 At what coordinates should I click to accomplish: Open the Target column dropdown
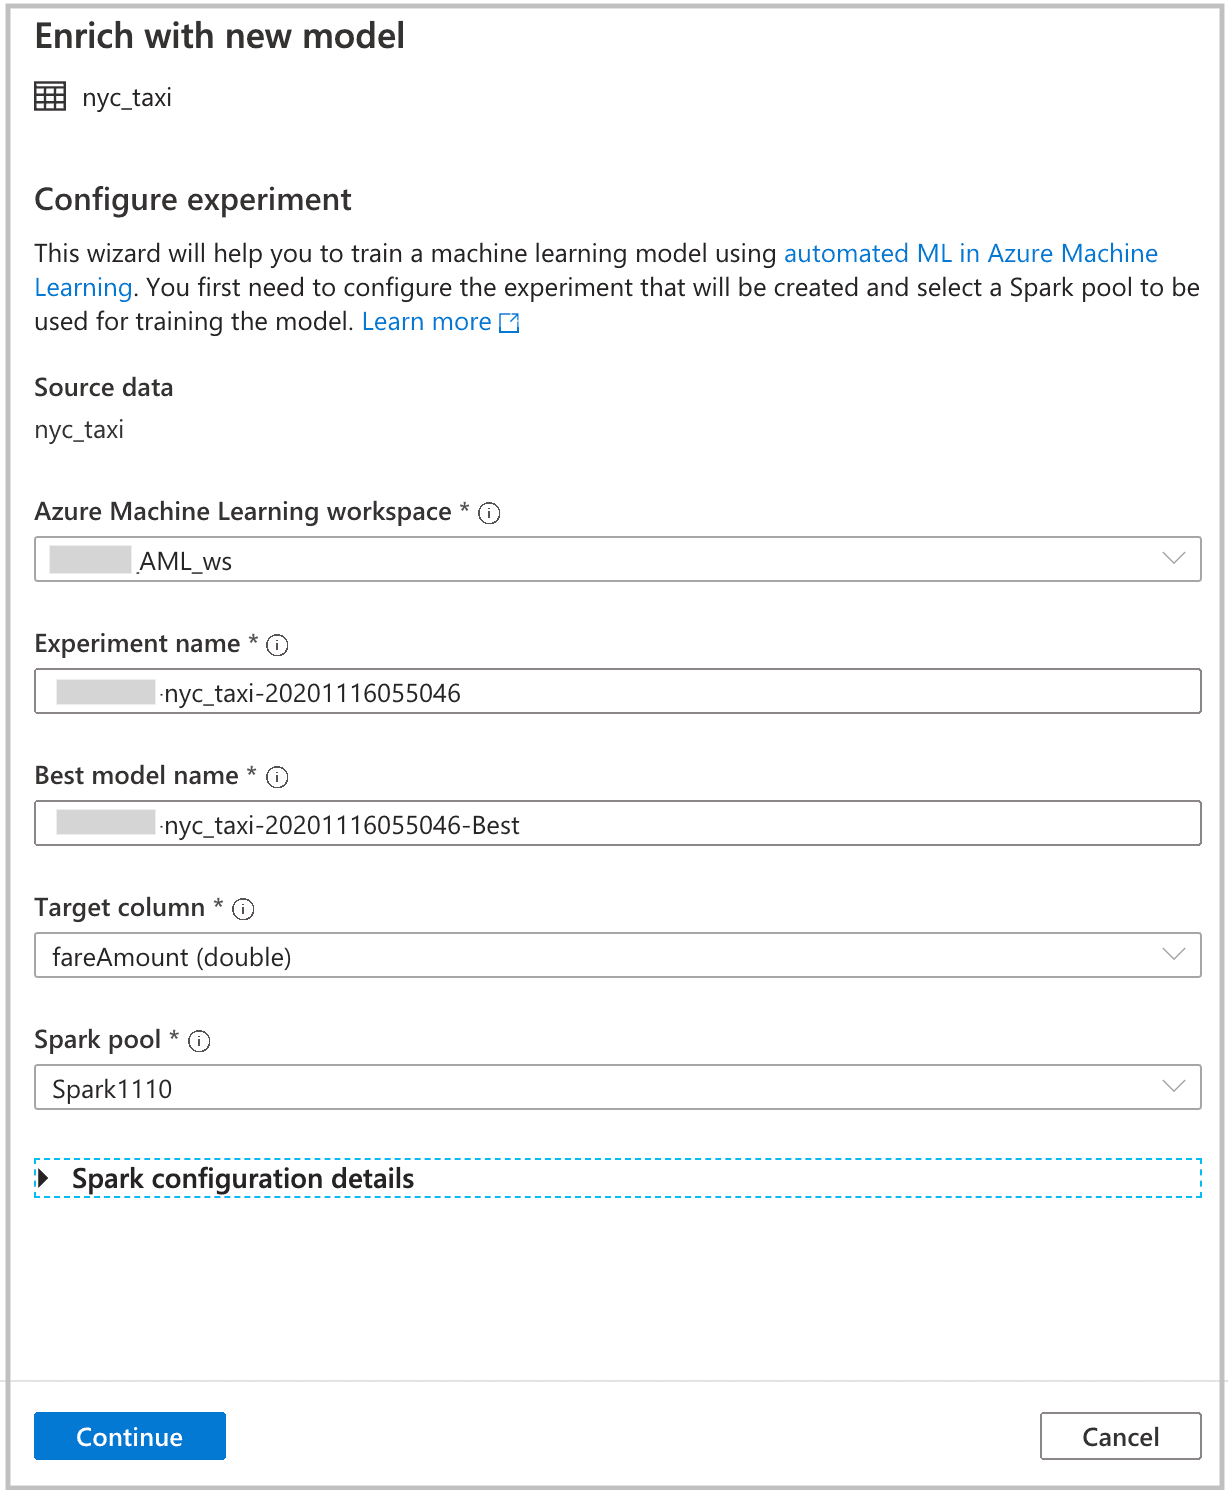click(1172, 955)
